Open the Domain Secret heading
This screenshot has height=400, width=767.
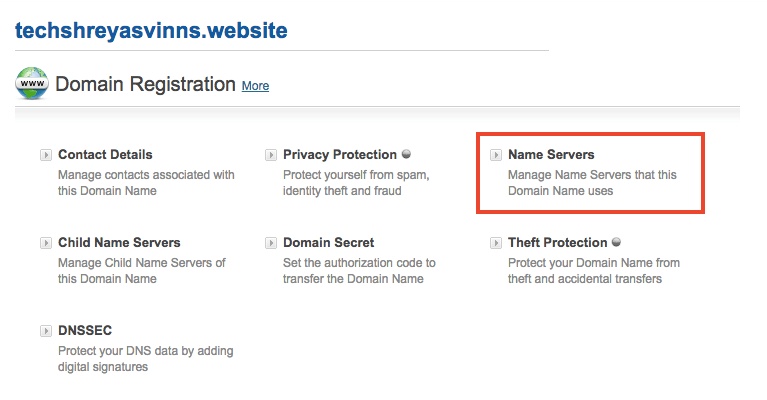(329, 243)
